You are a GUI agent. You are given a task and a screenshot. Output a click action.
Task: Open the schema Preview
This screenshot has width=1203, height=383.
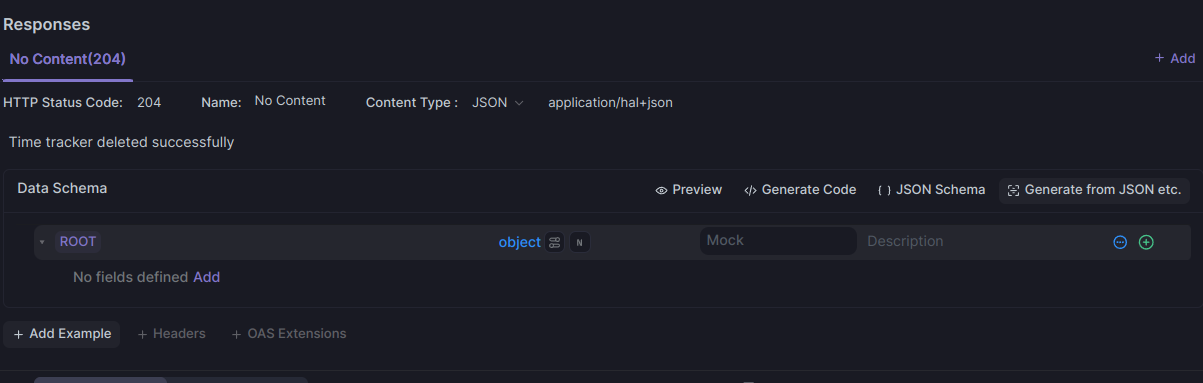pyautogui.click(x=688, y=190)
